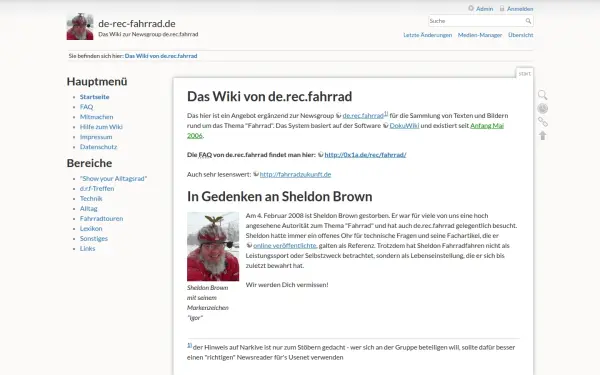Click the Hauptmenü sidebar heading
This screenshot has width=600, height=375.
97,82
